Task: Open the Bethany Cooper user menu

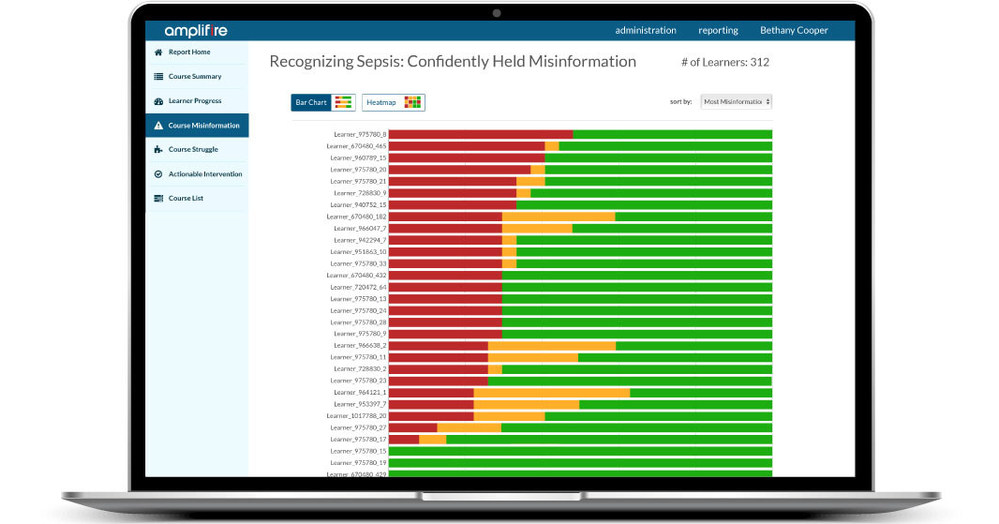Action: (x=793, y=30)
